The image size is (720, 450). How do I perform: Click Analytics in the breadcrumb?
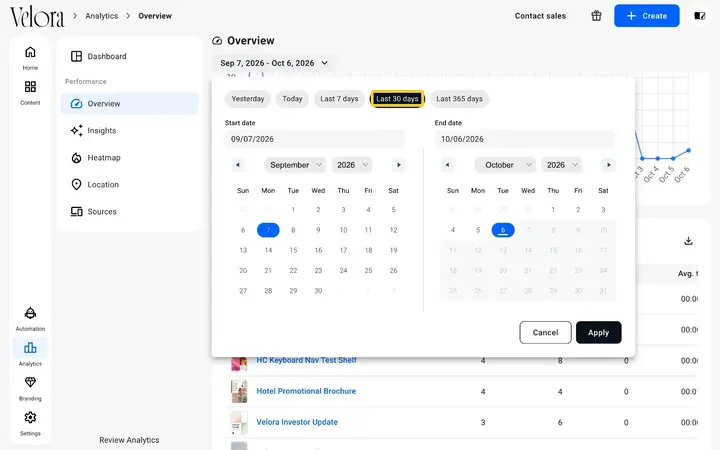click(x=101, y=16)
